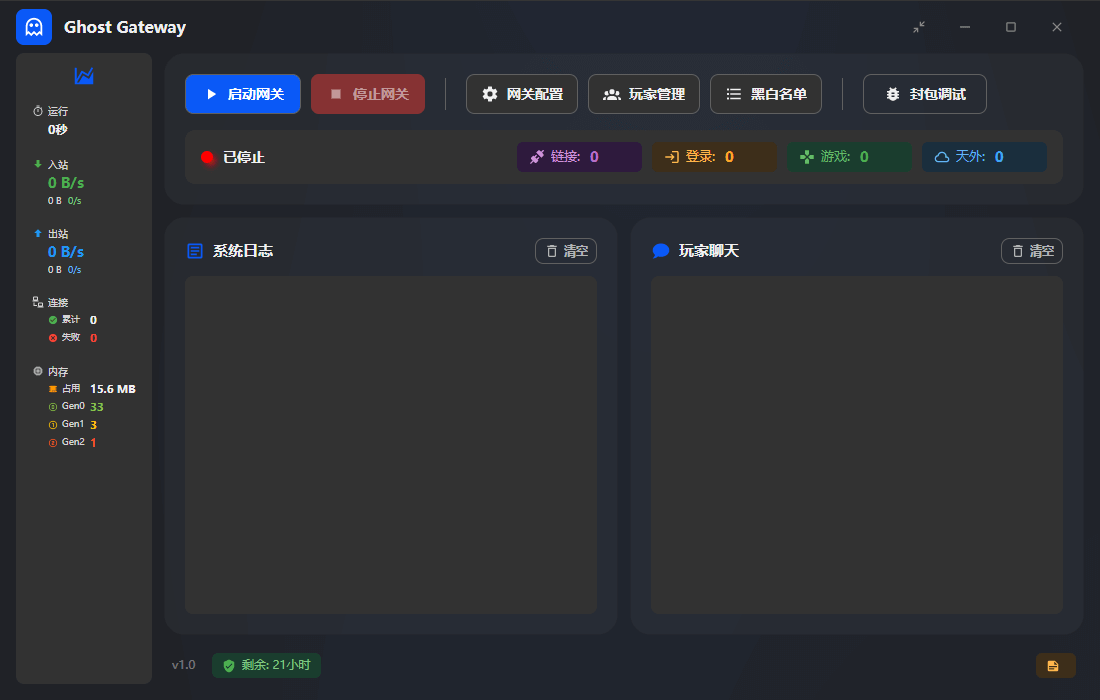The image size is (1100, 700).
Task: Open 网关配置 gateway settings
Action: tap(522, 94)
